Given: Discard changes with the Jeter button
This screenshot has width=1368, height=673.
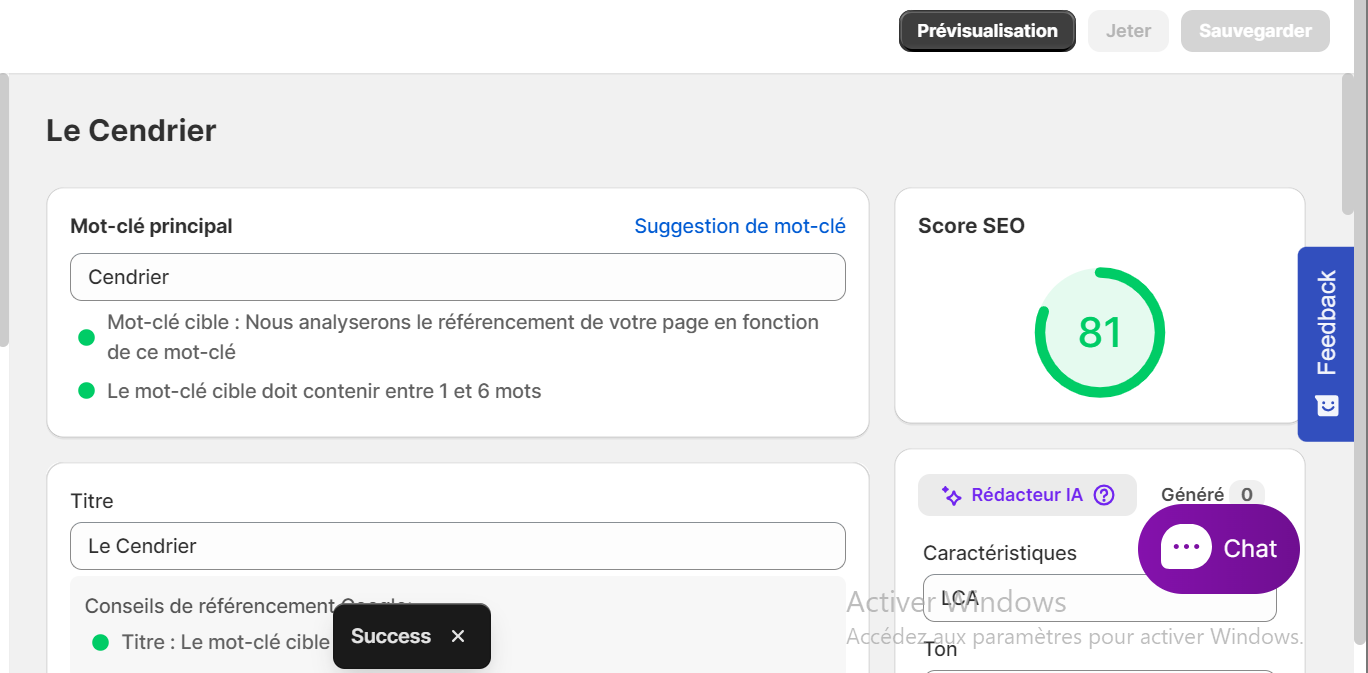Looking at the screenshot, I should [x=1128, y=31].
